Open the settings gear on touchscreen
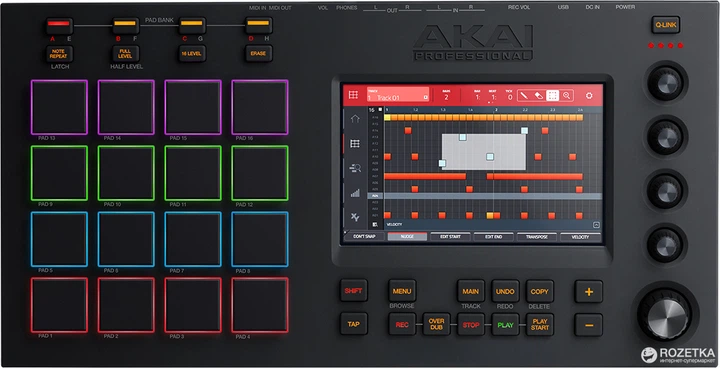This screenshot has width=720, height=368. click(x=589, y=96)
